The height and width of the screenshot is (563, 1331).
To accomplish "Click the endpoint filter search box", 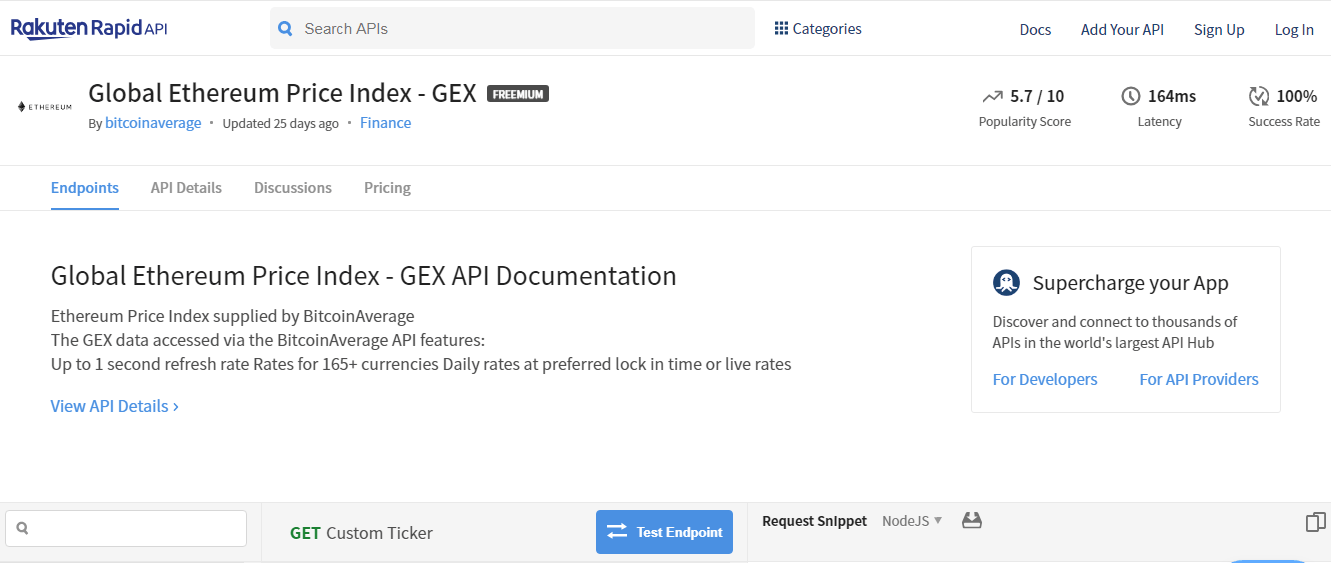I will (x=126, y=528).
